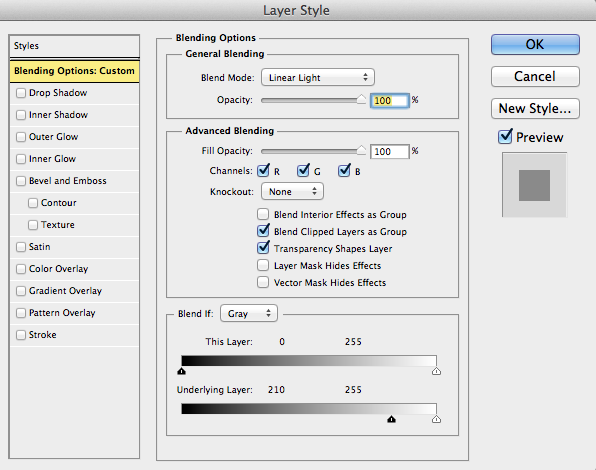596x470 pixels.
Task: Enable Vector Mask Hides Effects
Action: point(263,282)
